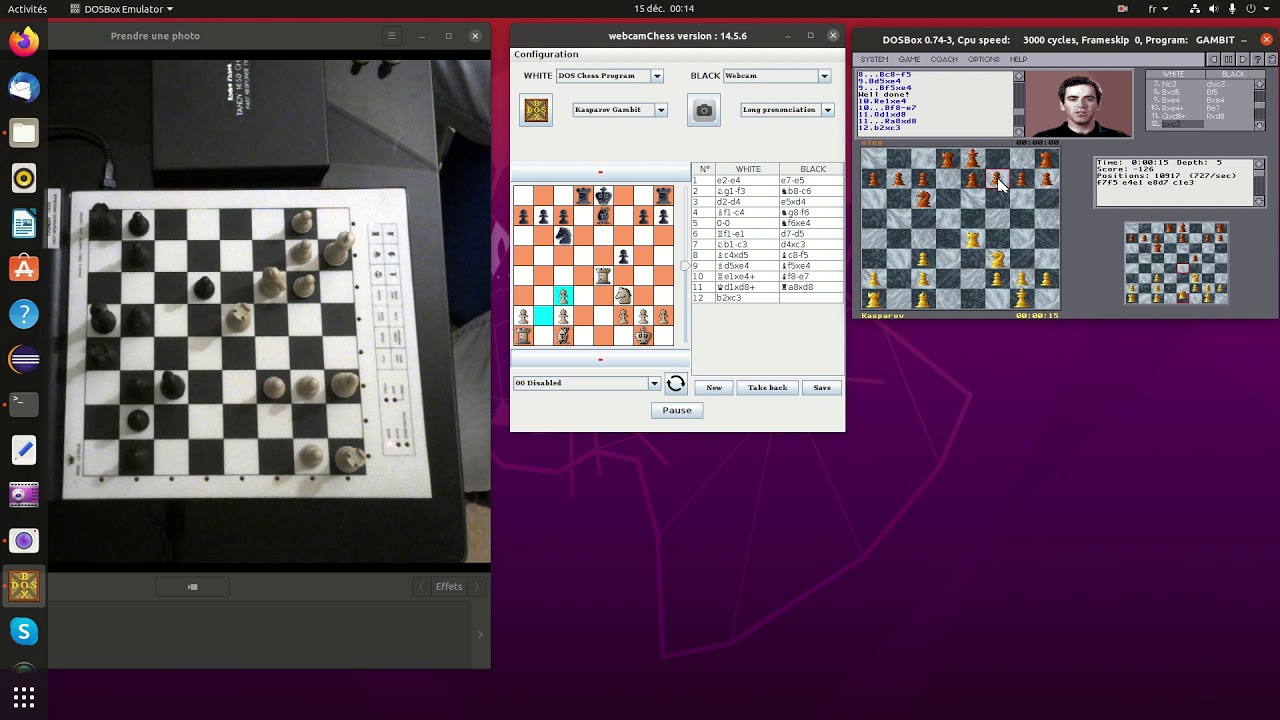This screenshot has height=720, width=1280.
Task: Click the clock 15 déc. 00:14
Action: (x=664, y=9)
